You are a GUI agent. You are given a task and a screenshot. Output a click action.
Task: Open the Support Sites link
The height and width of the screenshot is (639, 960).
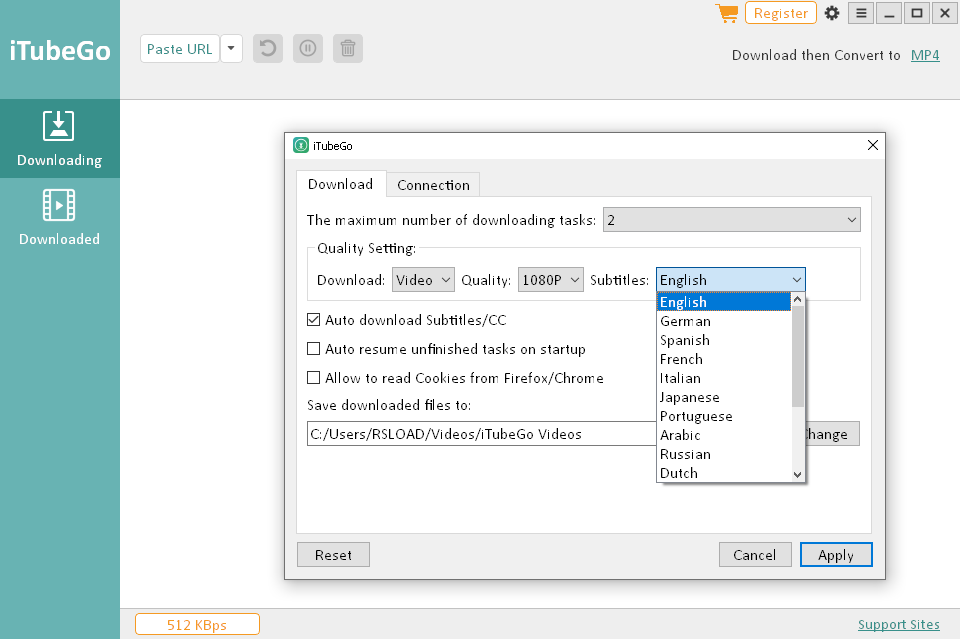898,624
